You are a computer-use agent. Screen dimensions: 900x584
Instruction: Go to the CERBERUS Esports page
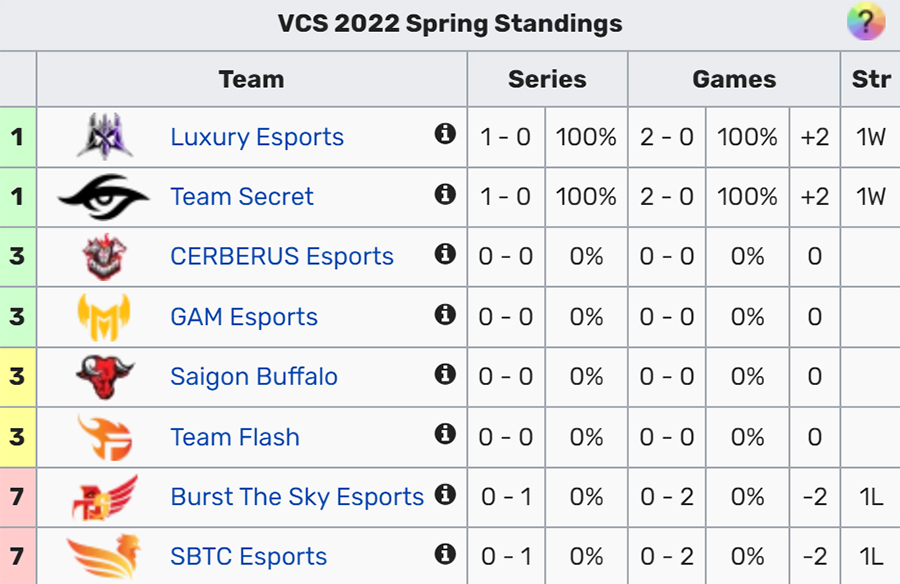pos(282,257)
